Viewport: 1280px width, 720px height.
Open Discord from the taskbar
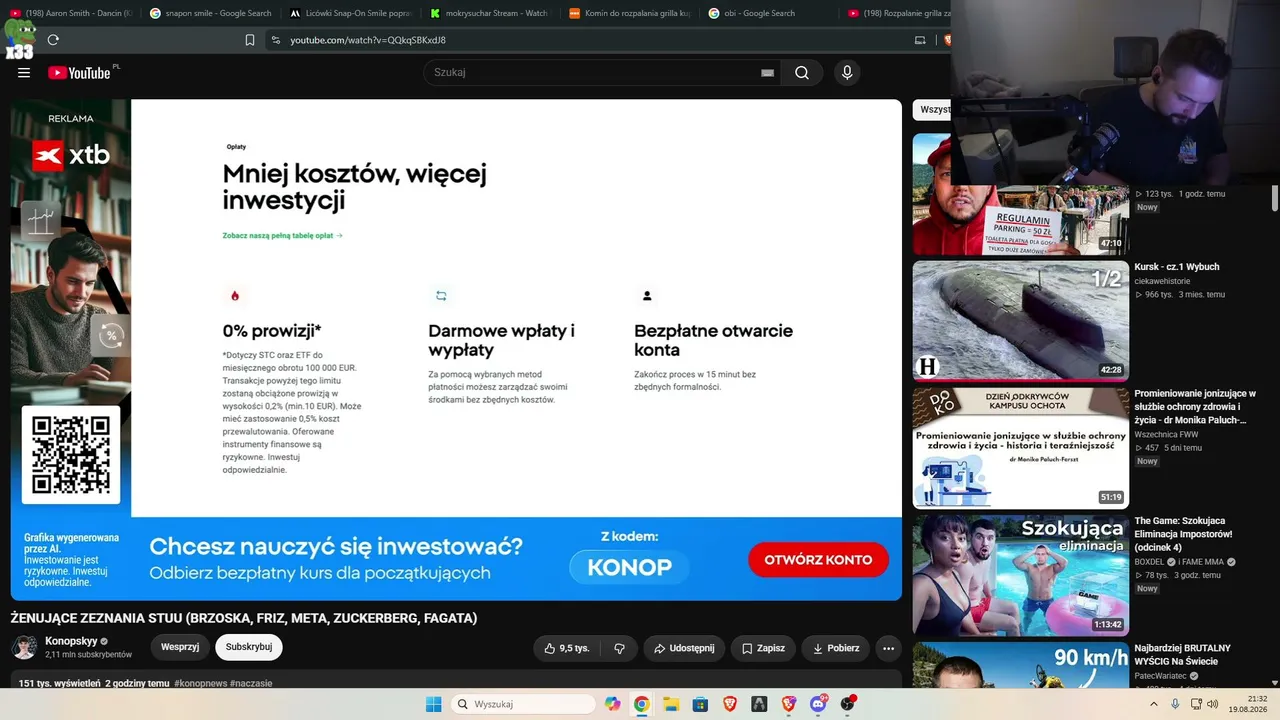tap(818, 704)
